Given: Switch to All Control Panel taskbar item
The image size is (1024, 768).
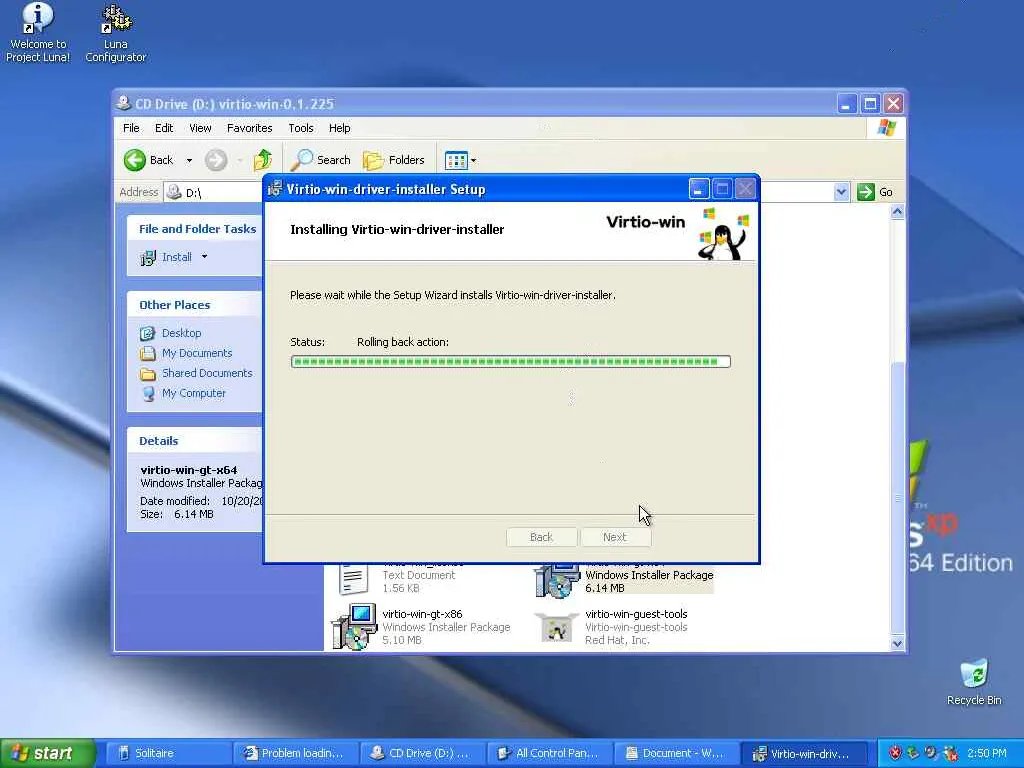Looking at the screenshot, I should point(549,753).
